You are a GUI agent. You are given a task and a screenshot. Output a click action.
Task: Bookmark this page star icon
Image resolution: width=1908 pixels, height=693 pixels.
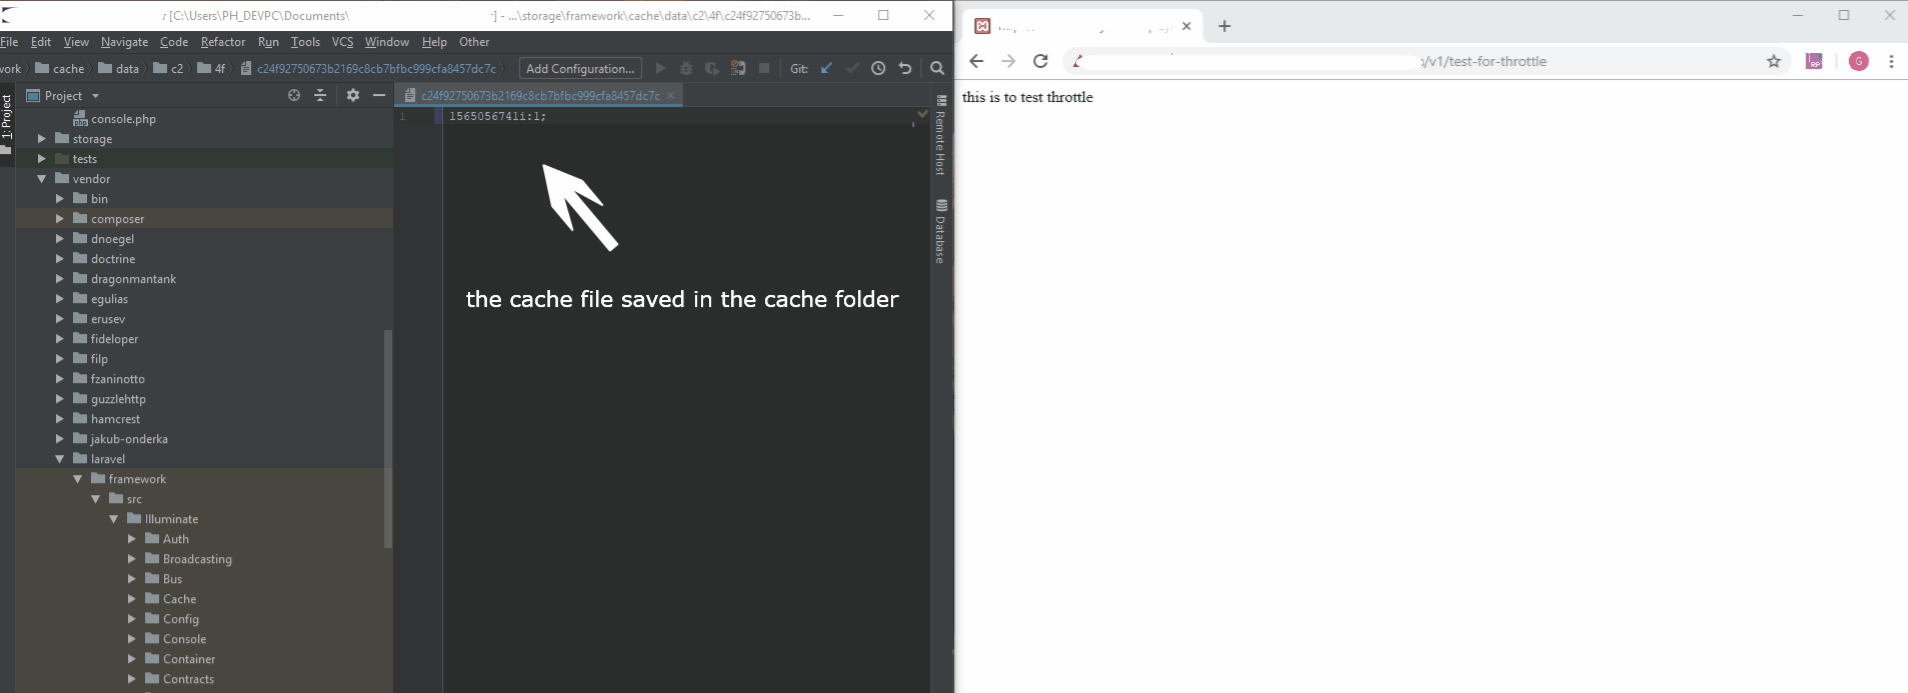(x=1774, y=61)
